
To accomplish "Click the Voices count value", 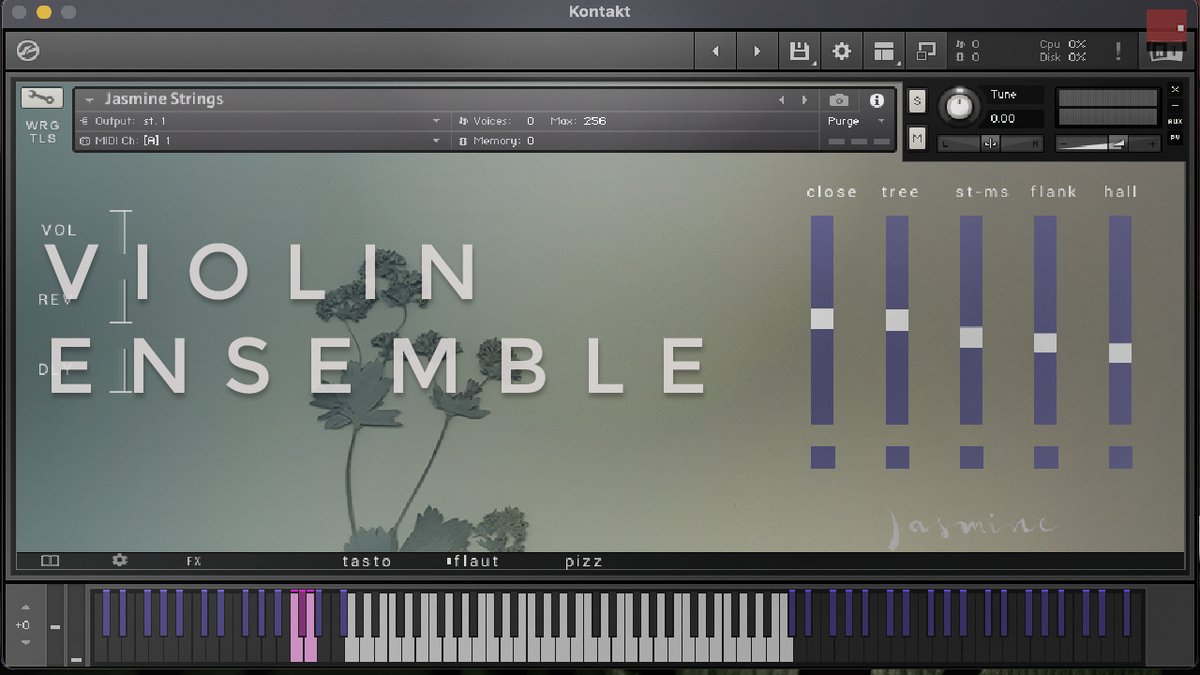I will (x=530, y=121).
